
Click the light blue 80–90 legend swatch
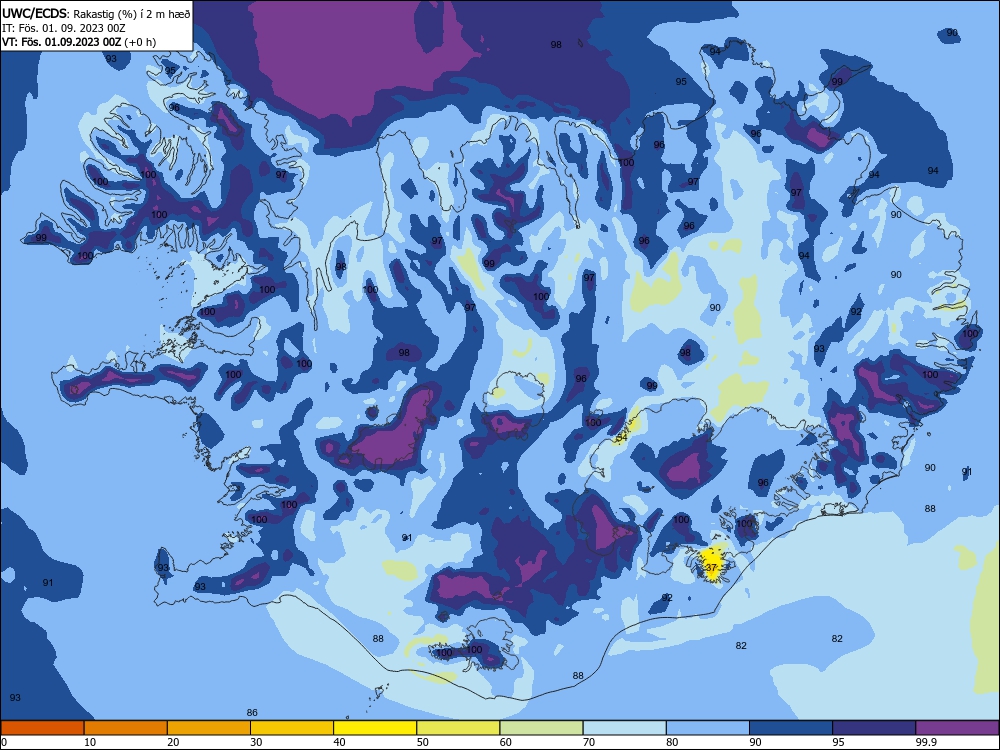click(708, 728)
